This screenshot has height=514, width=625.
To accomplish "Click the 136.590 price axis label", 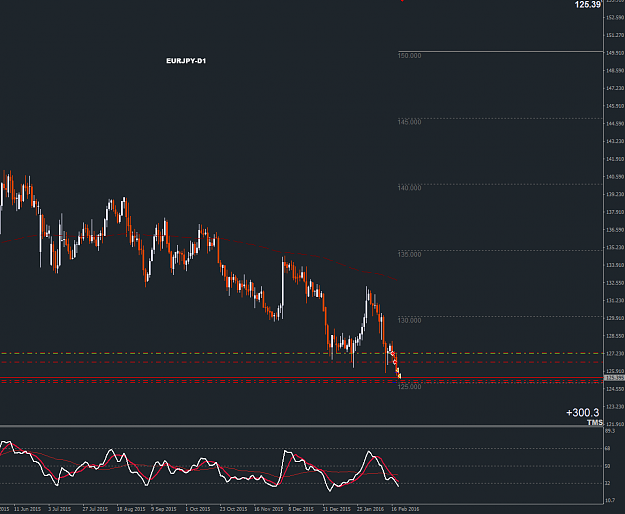I will coord(615,230).
